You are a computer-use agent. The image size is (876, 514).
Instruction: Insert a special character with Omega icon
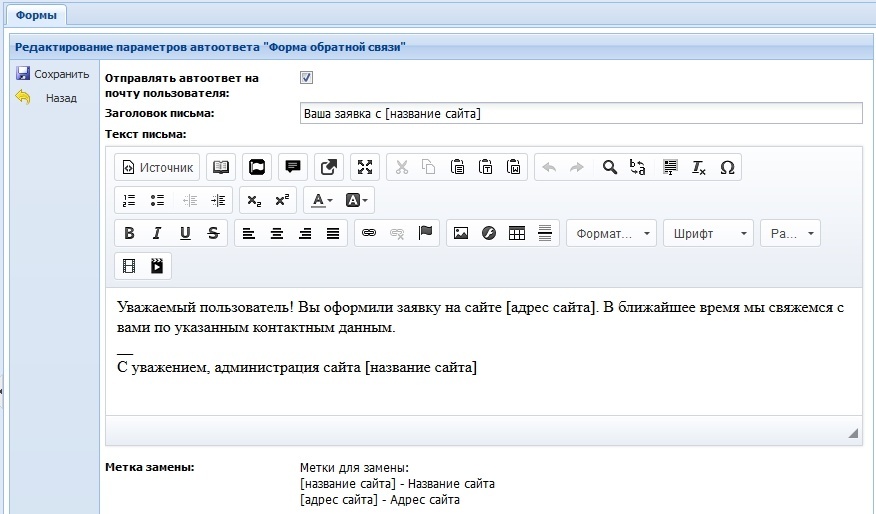pos(727,167)
